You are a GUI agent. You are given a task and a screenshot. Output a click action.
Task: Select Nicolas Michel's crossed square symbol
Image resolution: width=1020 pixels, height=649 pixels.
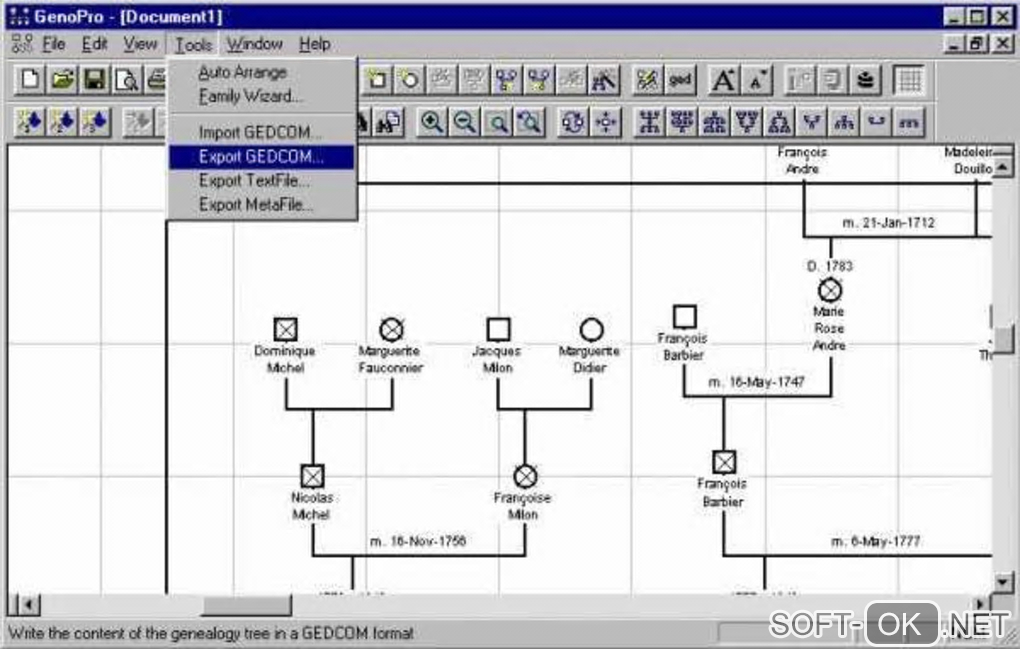coord(312,476)
